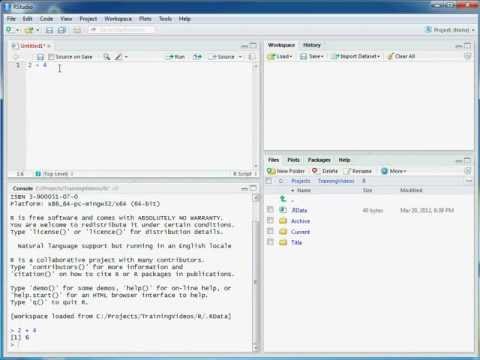The image size is (480, 360).
Task: Click the refresh icon in Workspace pane
Action: [468, 56]
